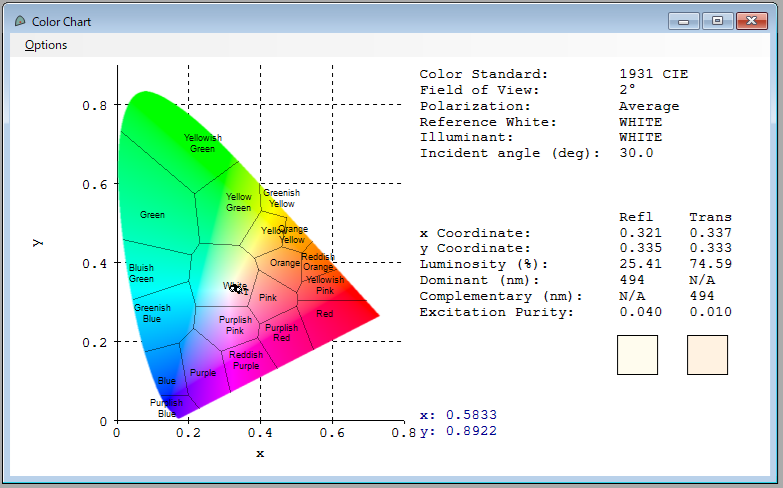Click the Red region of the color chart
The width and height of the screenshot is (783, 488).
(325, 314)
